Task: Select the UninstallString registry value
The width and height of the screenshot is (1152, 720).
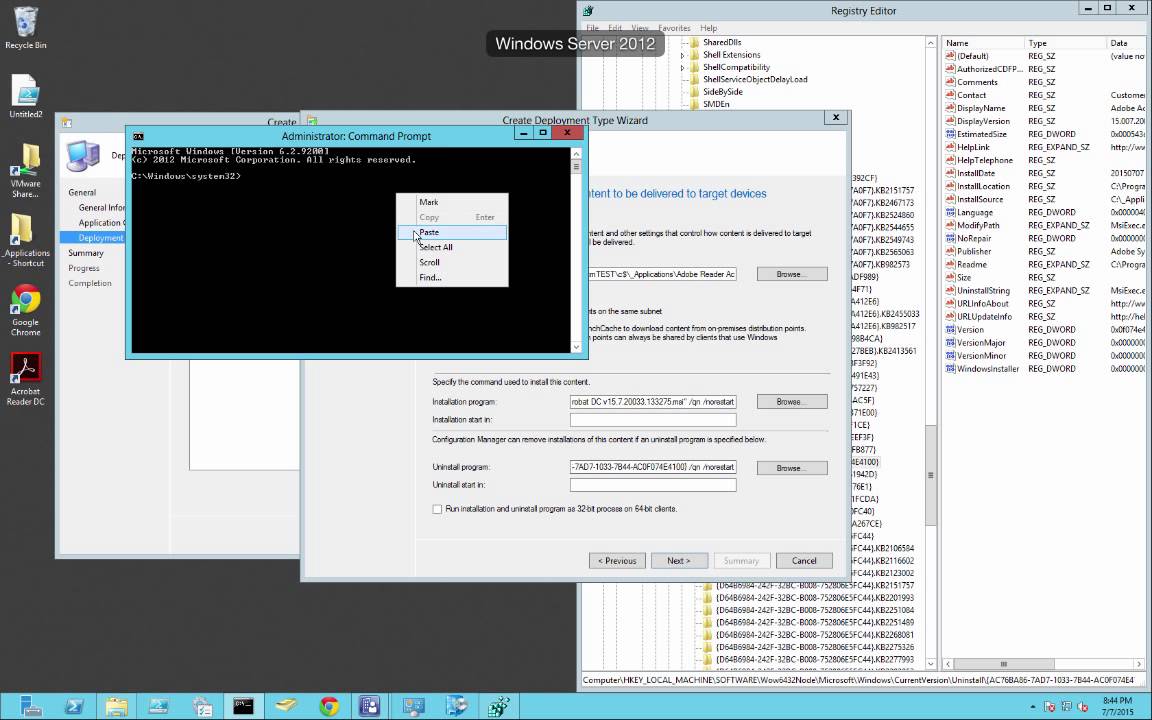Action: click(983, 290)
